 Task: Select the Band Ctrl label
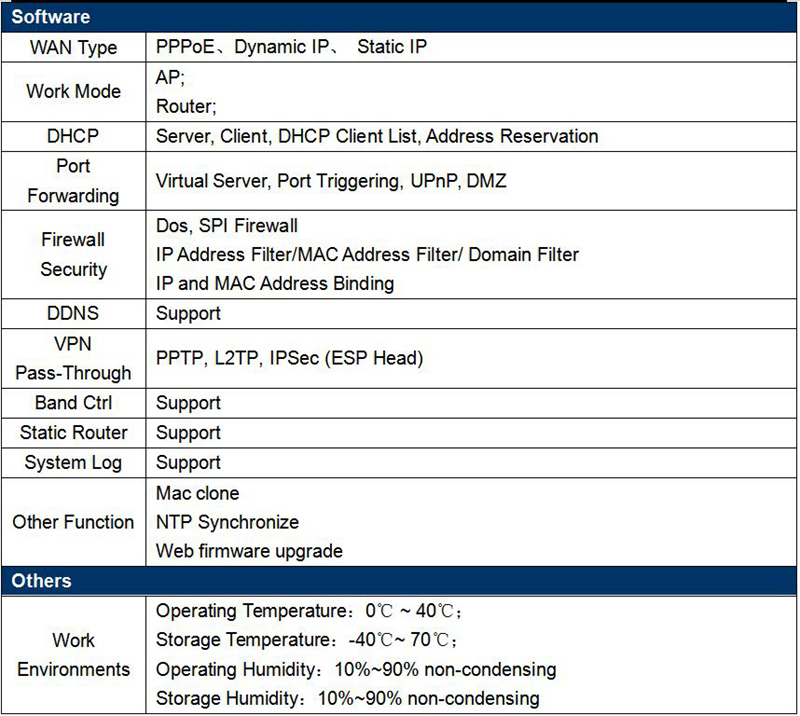coord(73,403)
